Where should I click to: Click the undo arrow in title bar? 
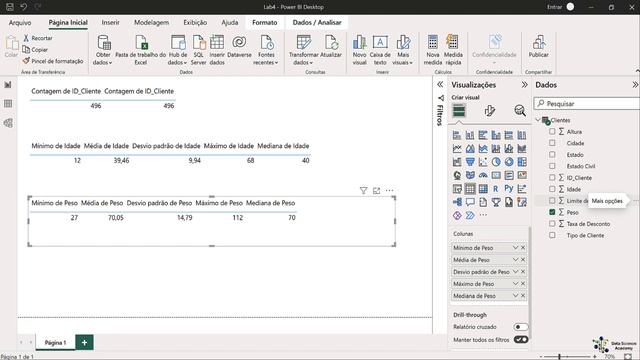(x=24, y=7)
